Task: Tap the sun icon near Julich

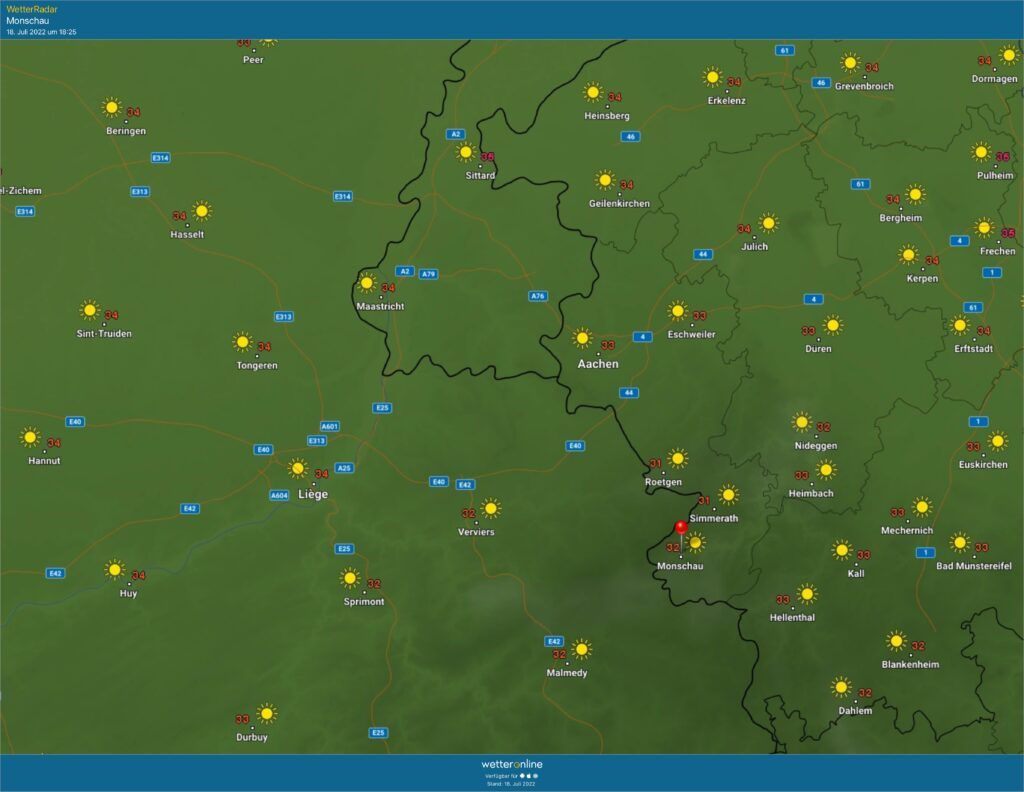Action: (x=769, y=223)
